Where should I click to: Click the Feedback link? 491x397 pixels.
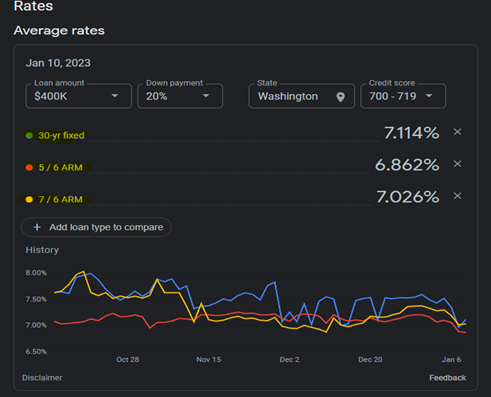pos(447,378)
